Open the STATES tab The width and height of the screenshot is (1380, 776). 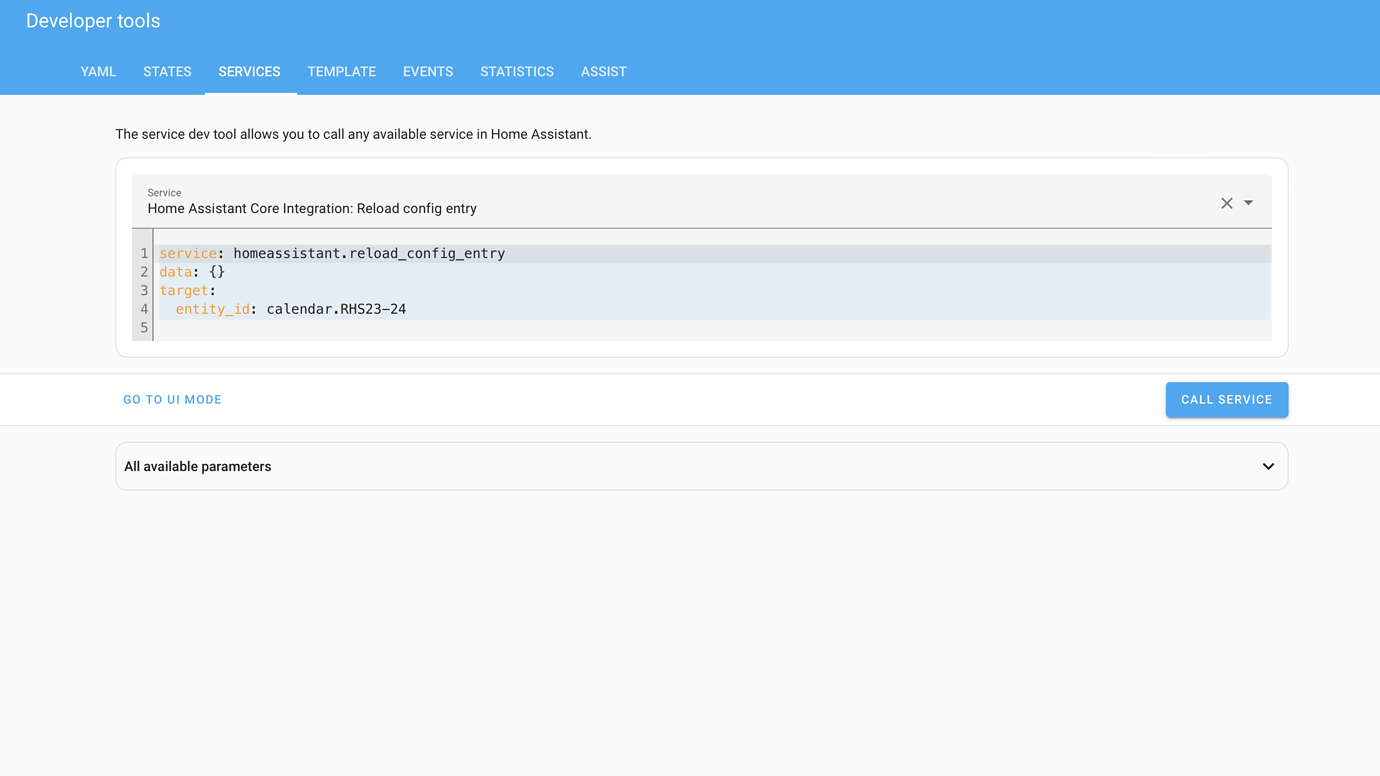click(x=167, y=71)
